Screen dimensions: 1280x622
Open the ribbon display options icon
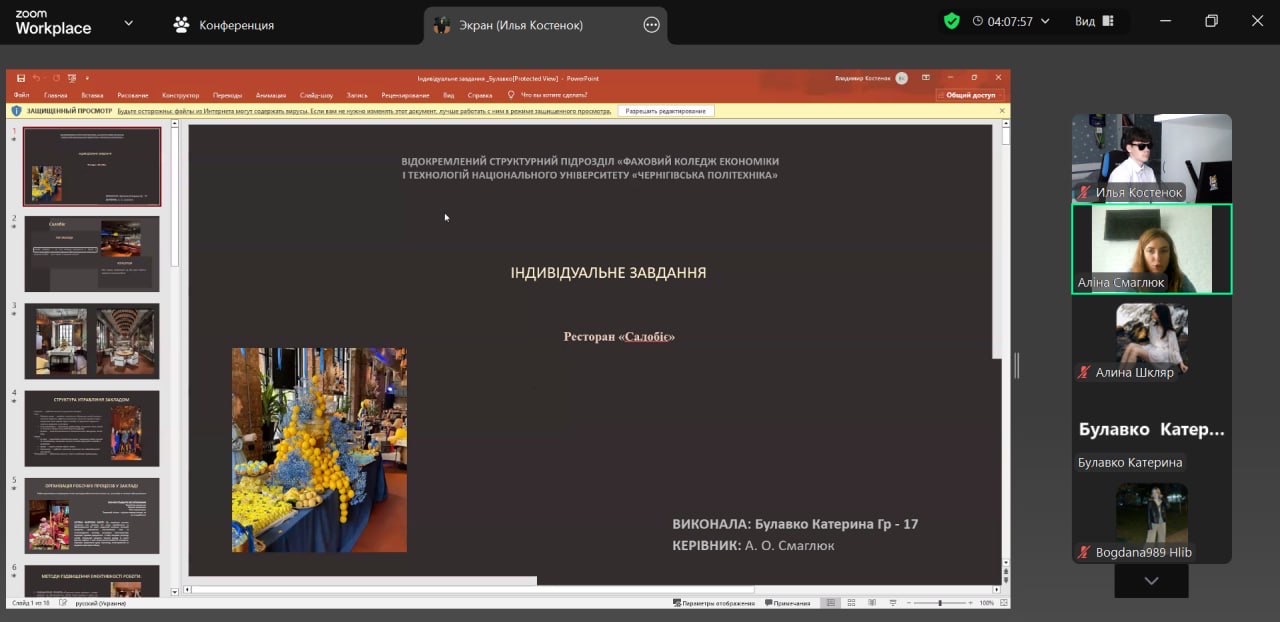pyautogui.click(x=926, y=78)
